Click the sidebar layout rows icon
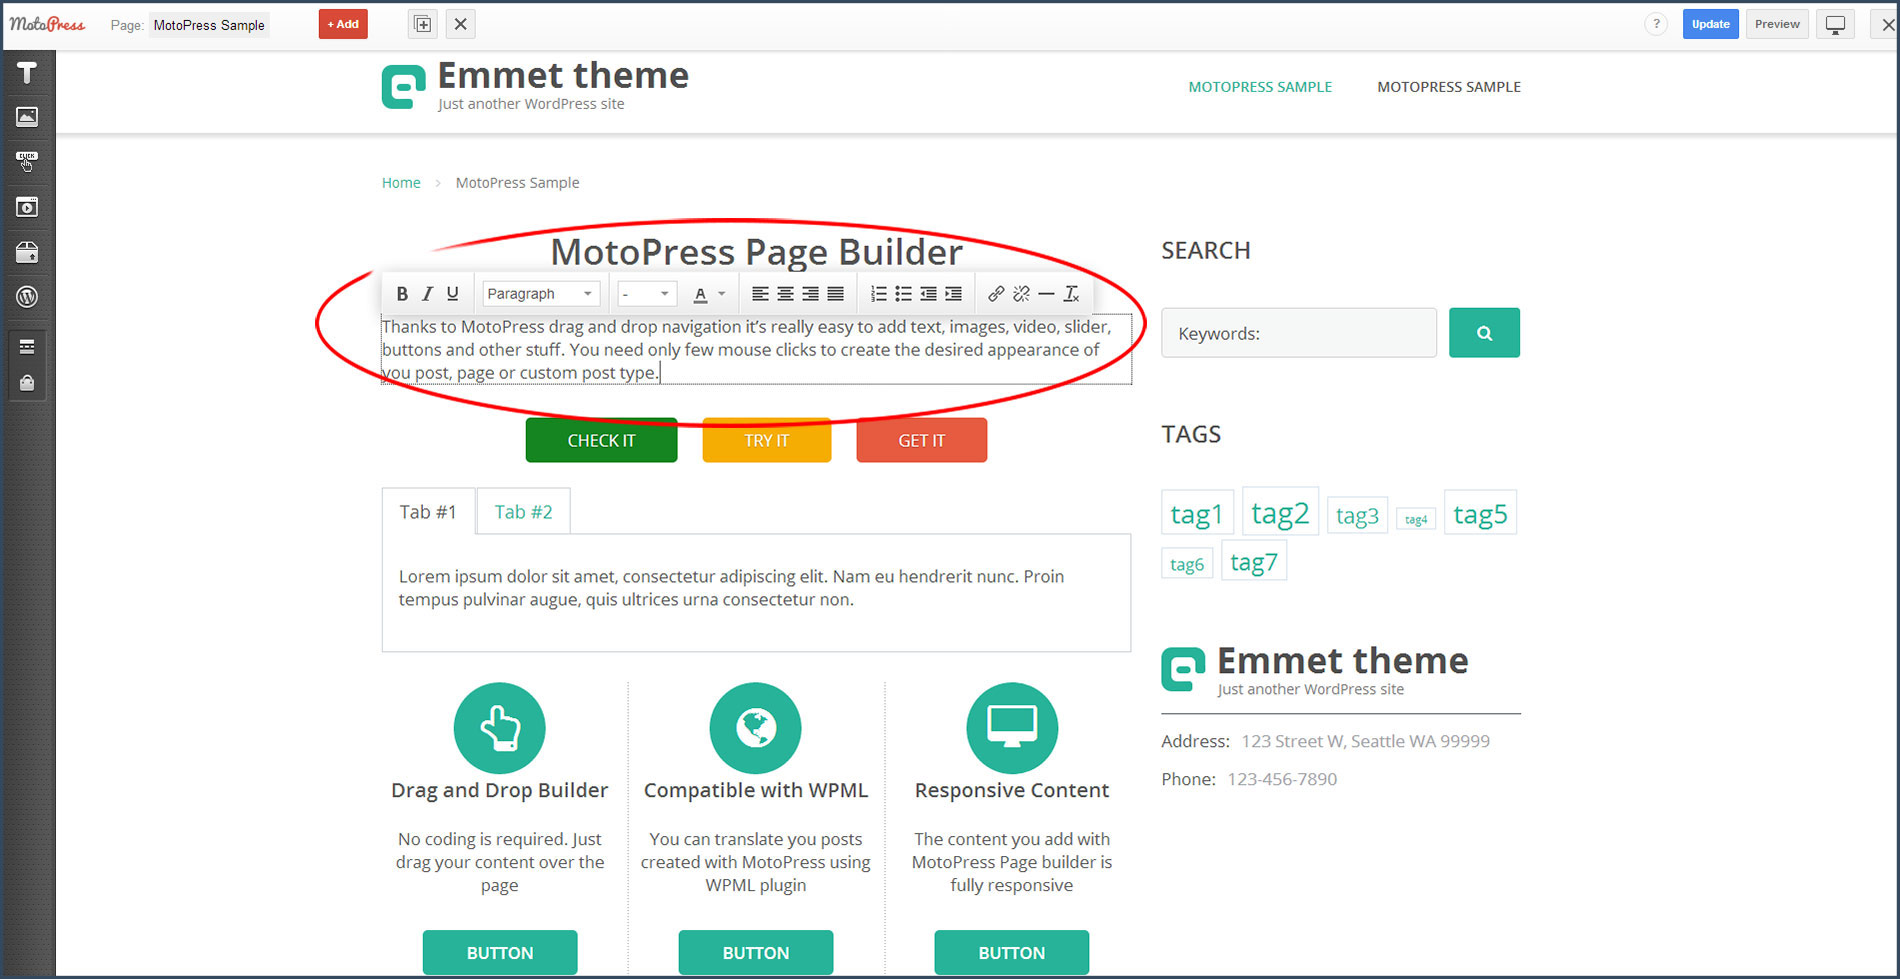This screenshot has width=1900, height=979. (x=27, y=346)
